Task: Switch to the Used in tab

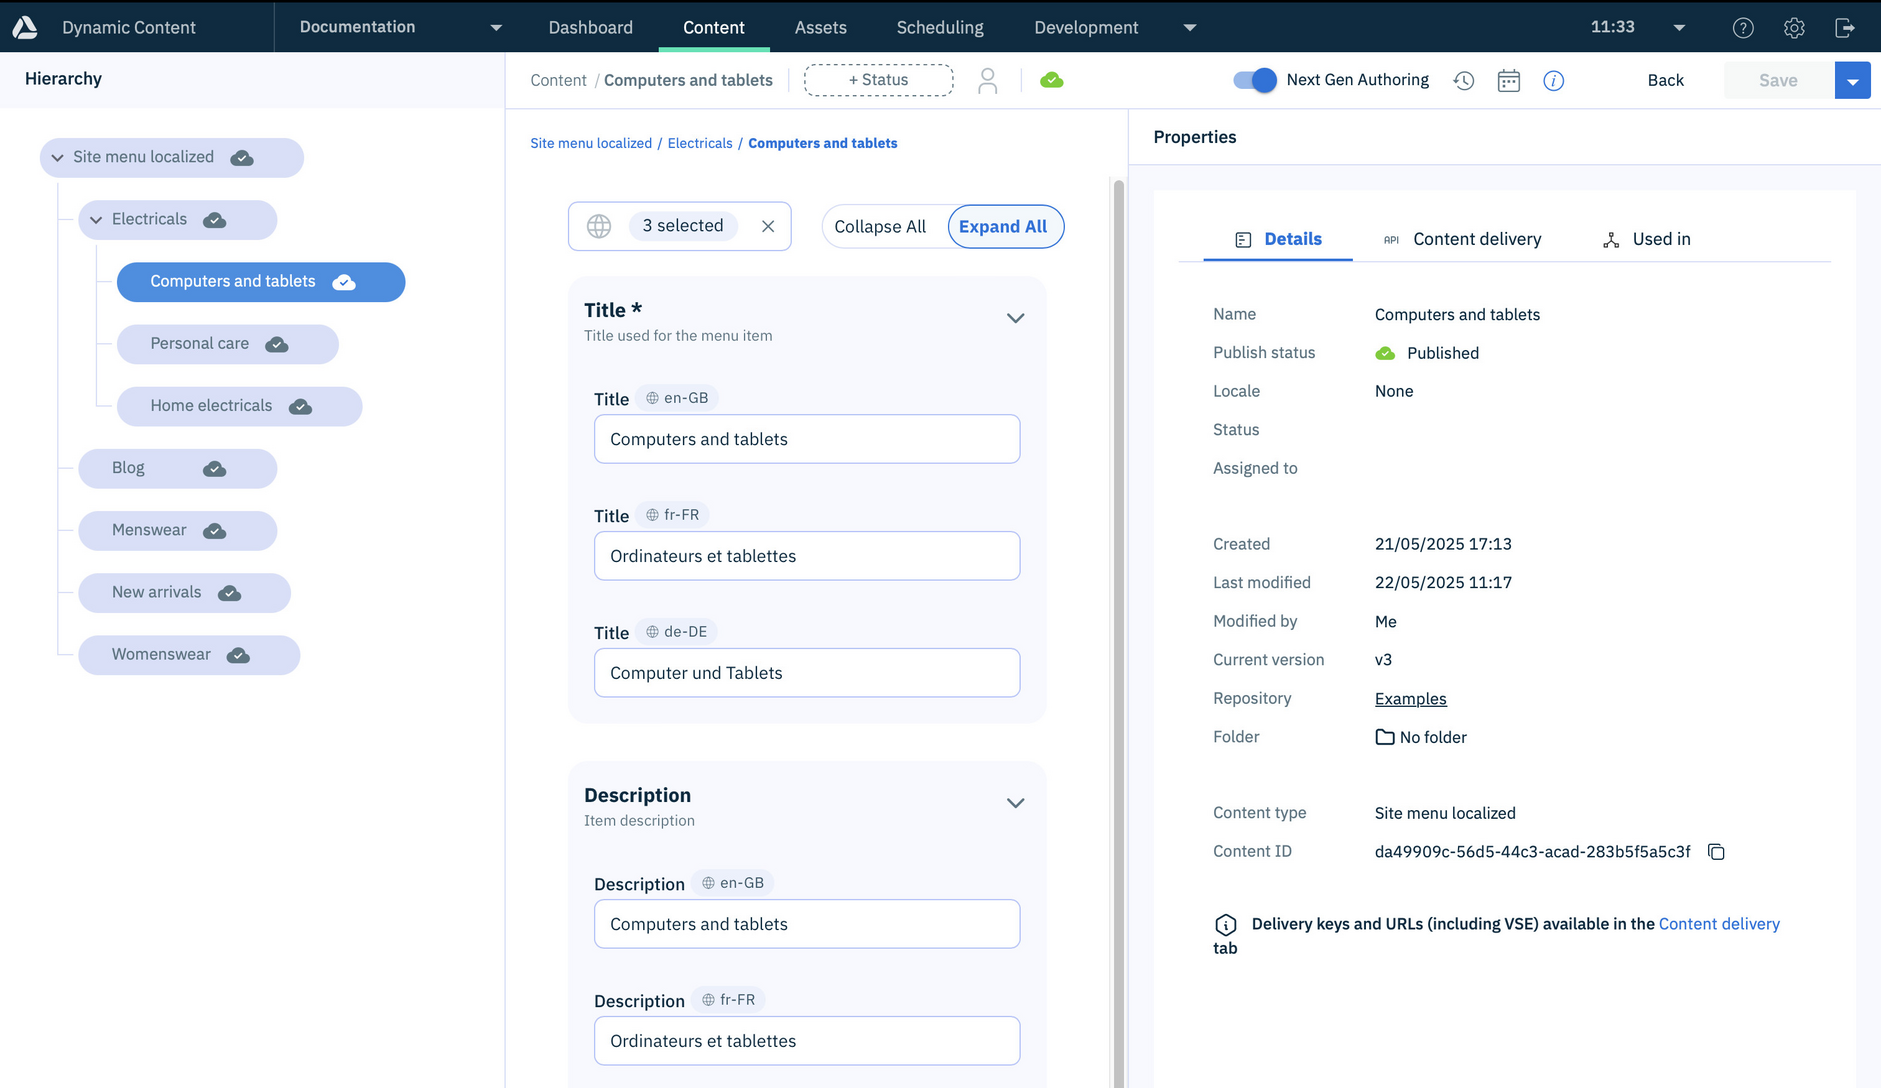Action: point(1647,239)
